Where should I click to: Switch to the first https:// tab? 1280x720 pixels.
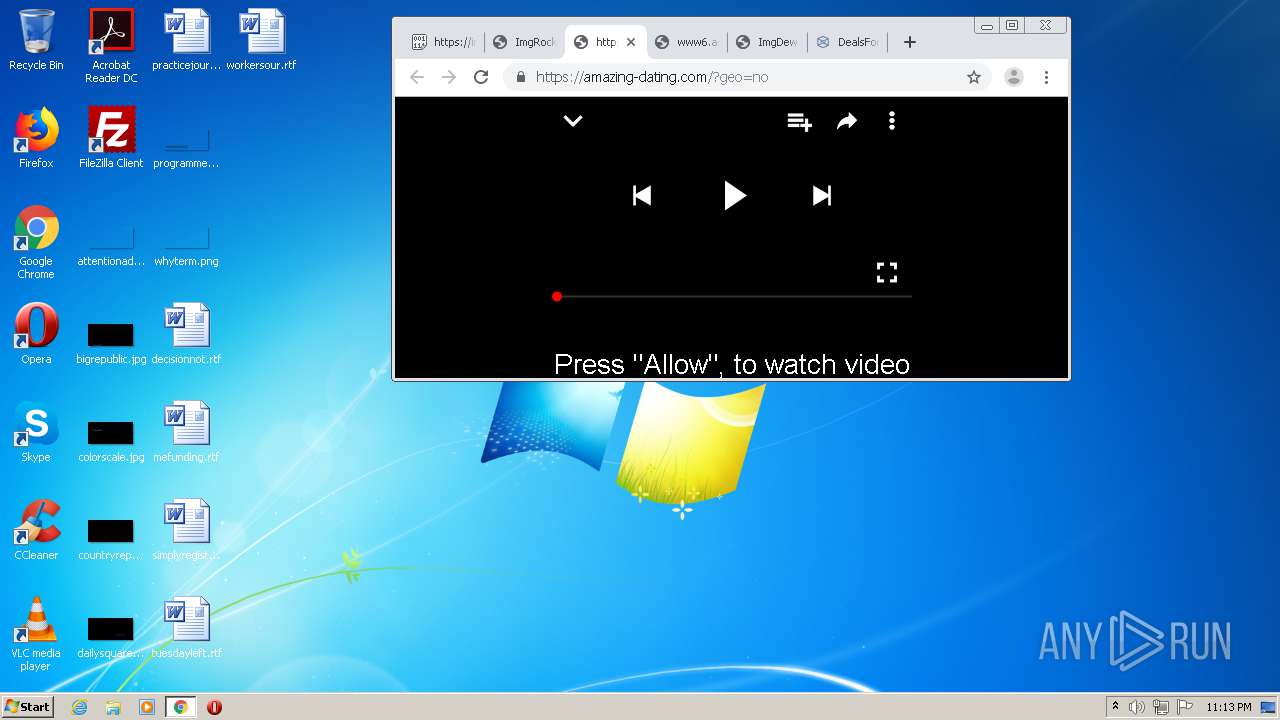pyautogui.click(x=444, y=42)
